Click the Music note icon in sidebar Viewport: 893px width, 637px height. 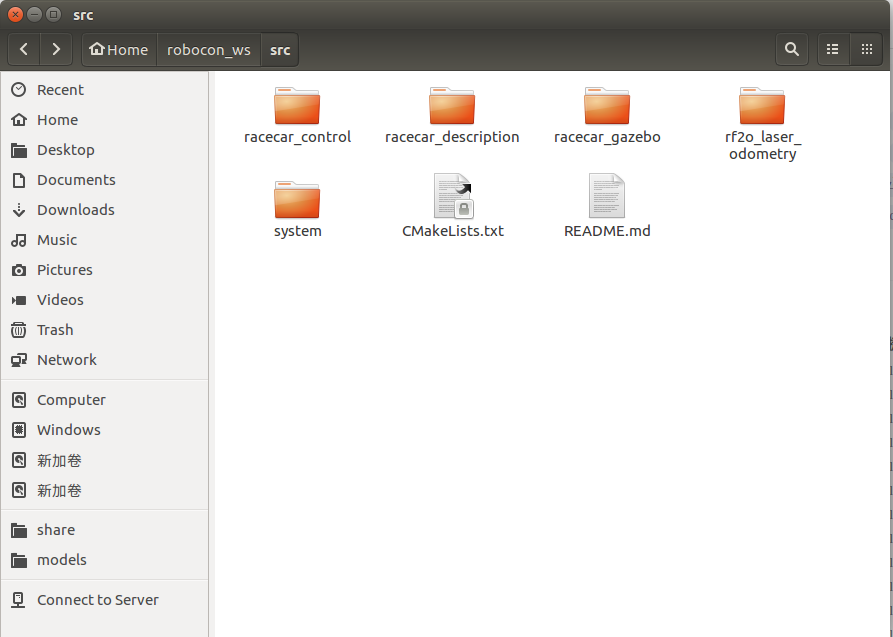click(x=19, y=240)
